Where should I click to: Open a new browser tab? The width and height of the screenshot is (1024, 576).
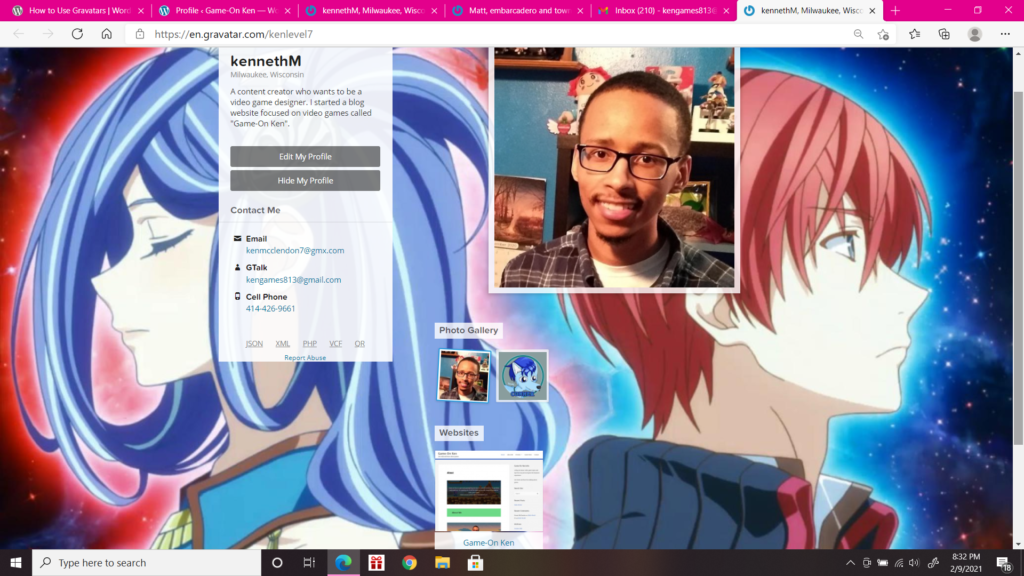[895, 10]
